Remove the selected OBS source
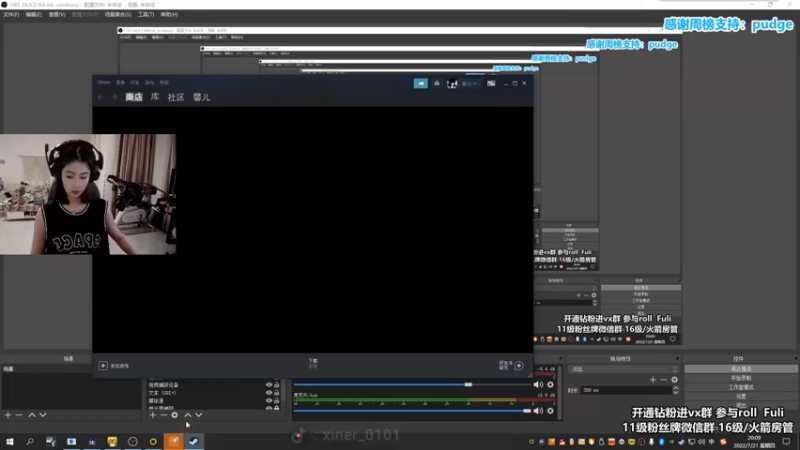 click(163, 415)
